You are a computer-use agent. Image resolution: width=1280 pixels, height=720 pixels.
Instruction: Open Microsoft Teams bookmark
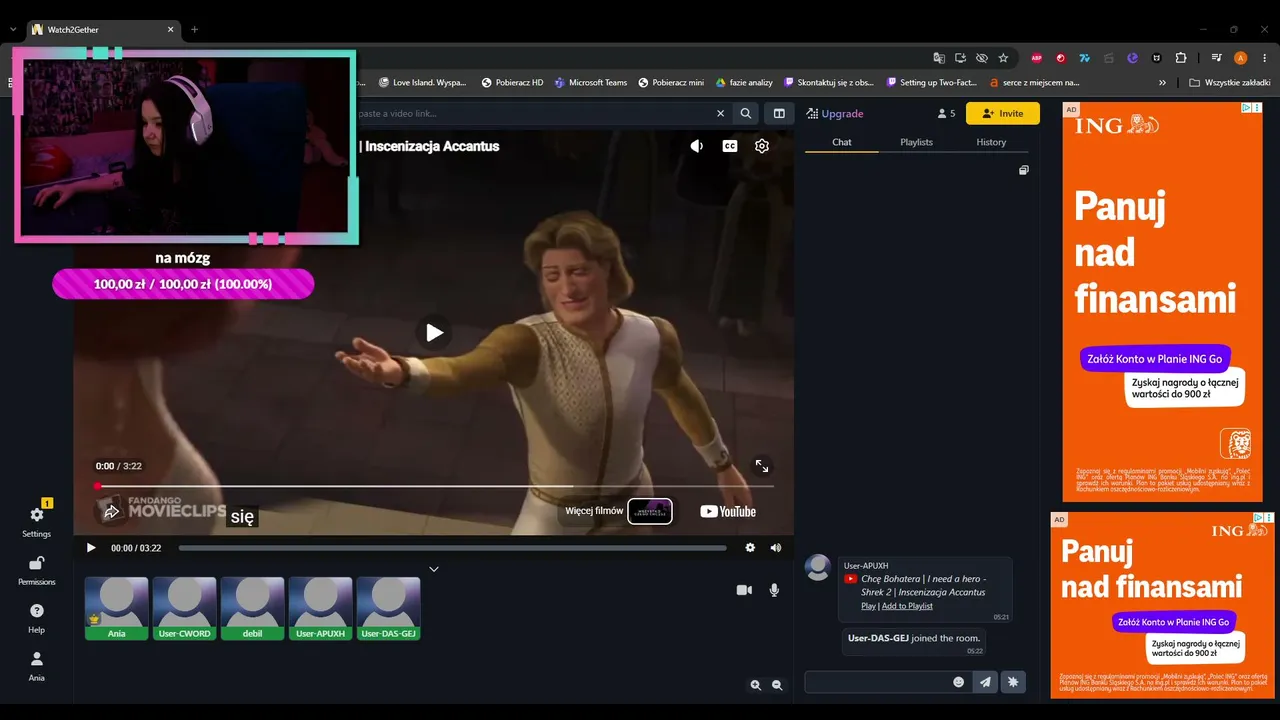pos(591,82)
